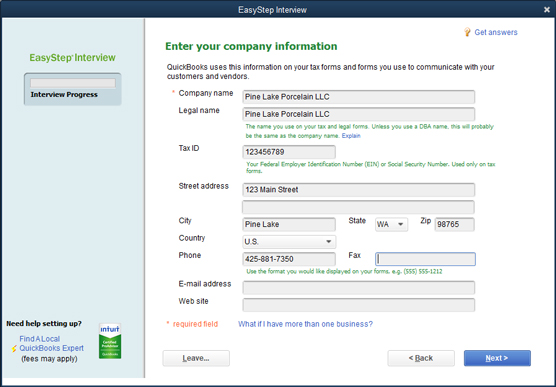Click the empty second street address line

pos(358,207)
